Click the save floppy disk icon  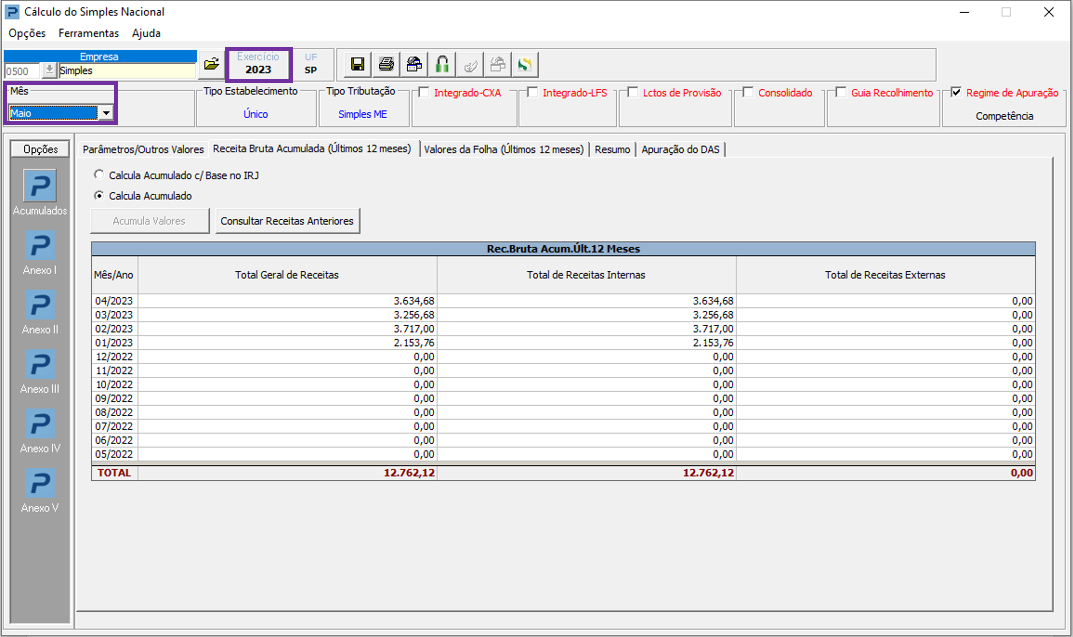[357, 64]
